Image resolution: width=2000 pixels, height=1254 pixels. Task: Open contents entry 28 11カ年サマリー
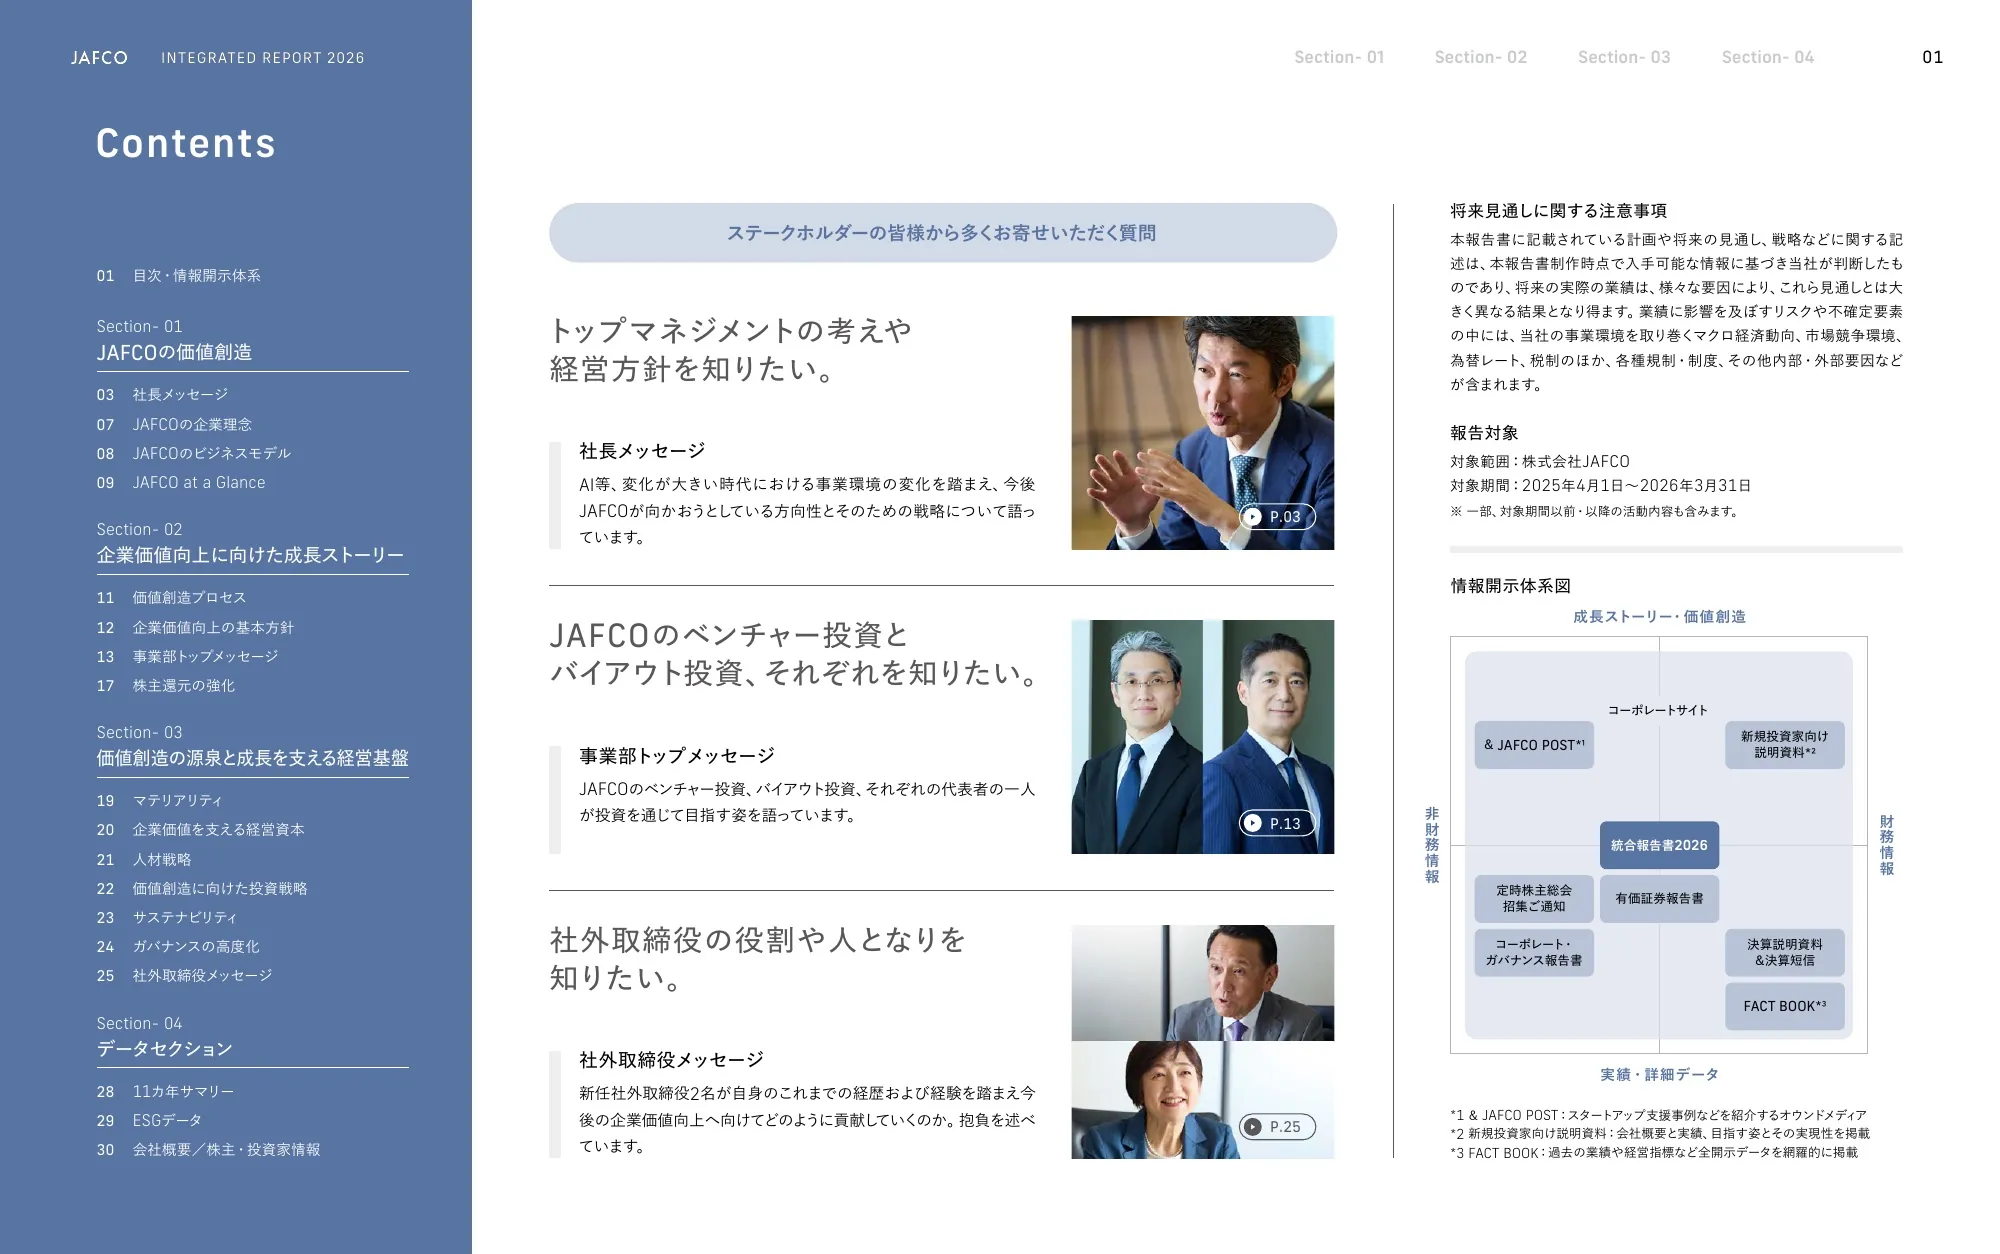click(x=165, y=1091)
